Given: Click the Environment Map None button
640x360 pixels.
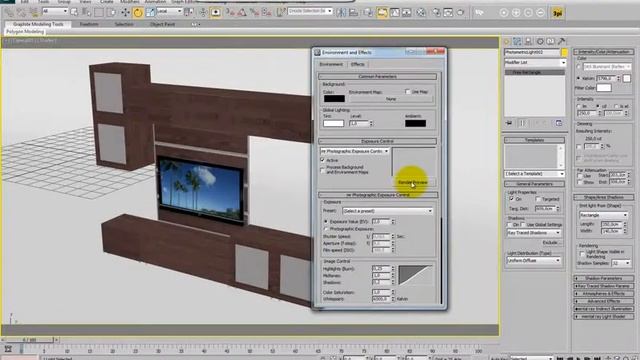Looking at the screenshot, I should coord(391,99).
